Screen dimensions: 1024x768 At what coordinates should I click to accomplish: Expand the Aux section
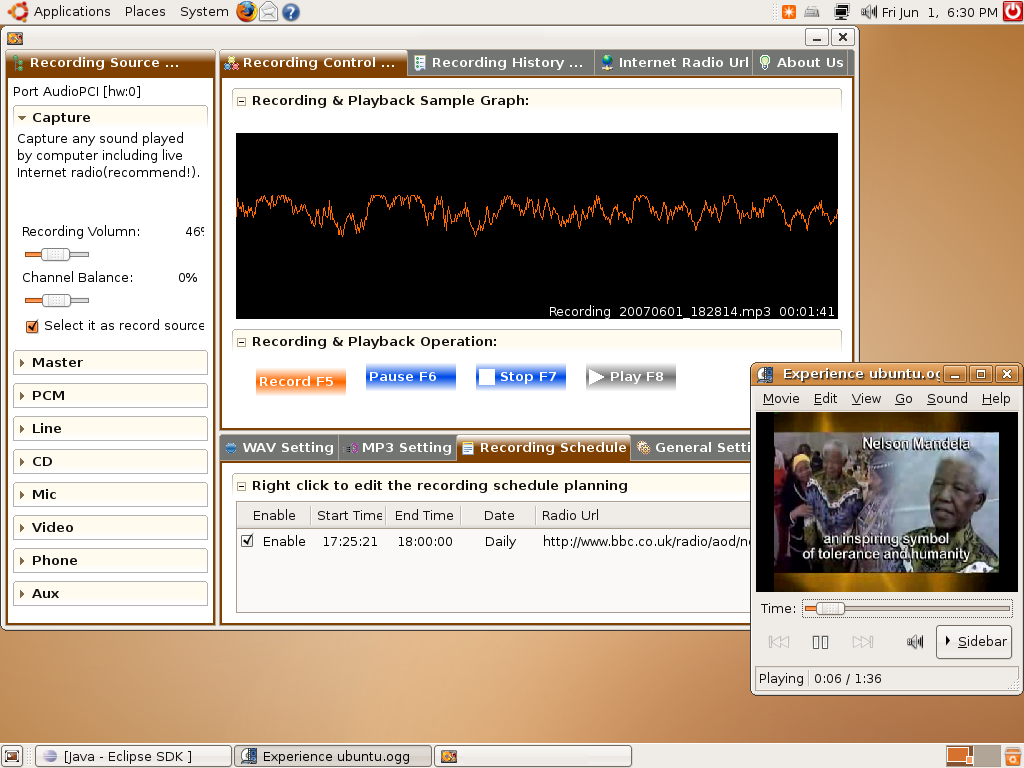click(110, 594)
